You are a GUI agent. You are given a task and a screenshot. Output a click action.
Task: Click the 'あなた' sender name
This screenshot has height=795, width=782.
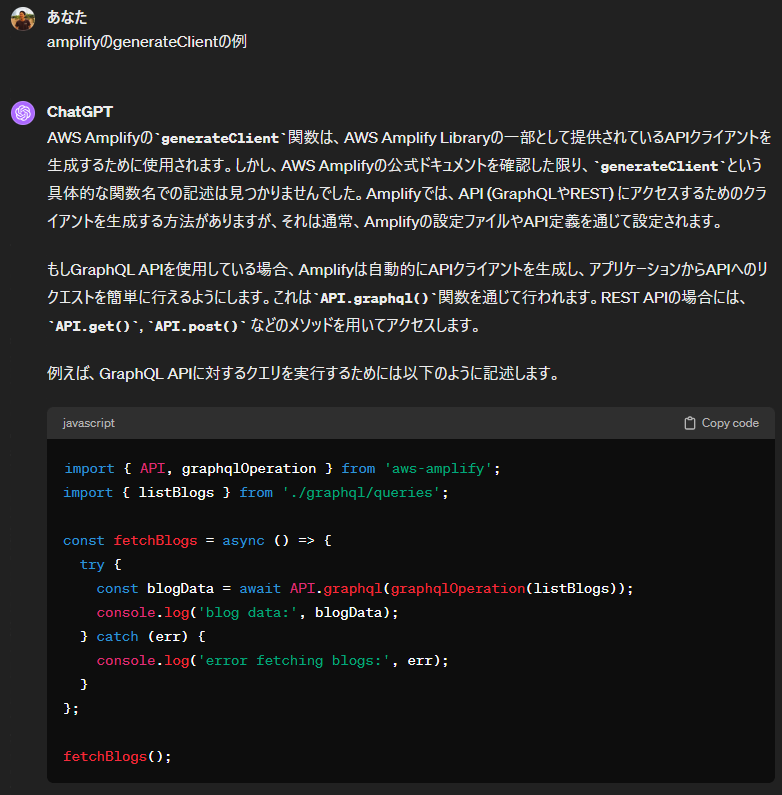[x=67, y=17]
